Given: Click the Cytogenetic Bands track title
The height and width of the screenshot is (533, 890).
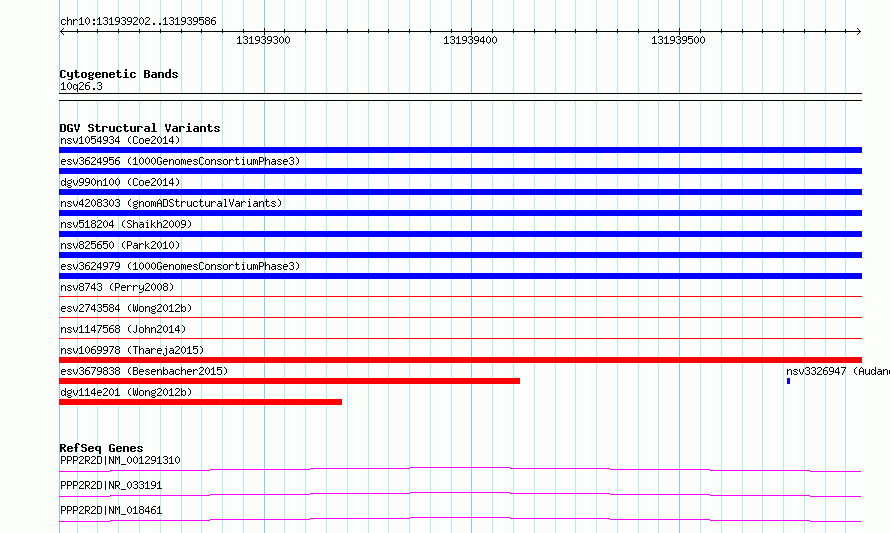Looking at the screenshot, I should [119, 74].
